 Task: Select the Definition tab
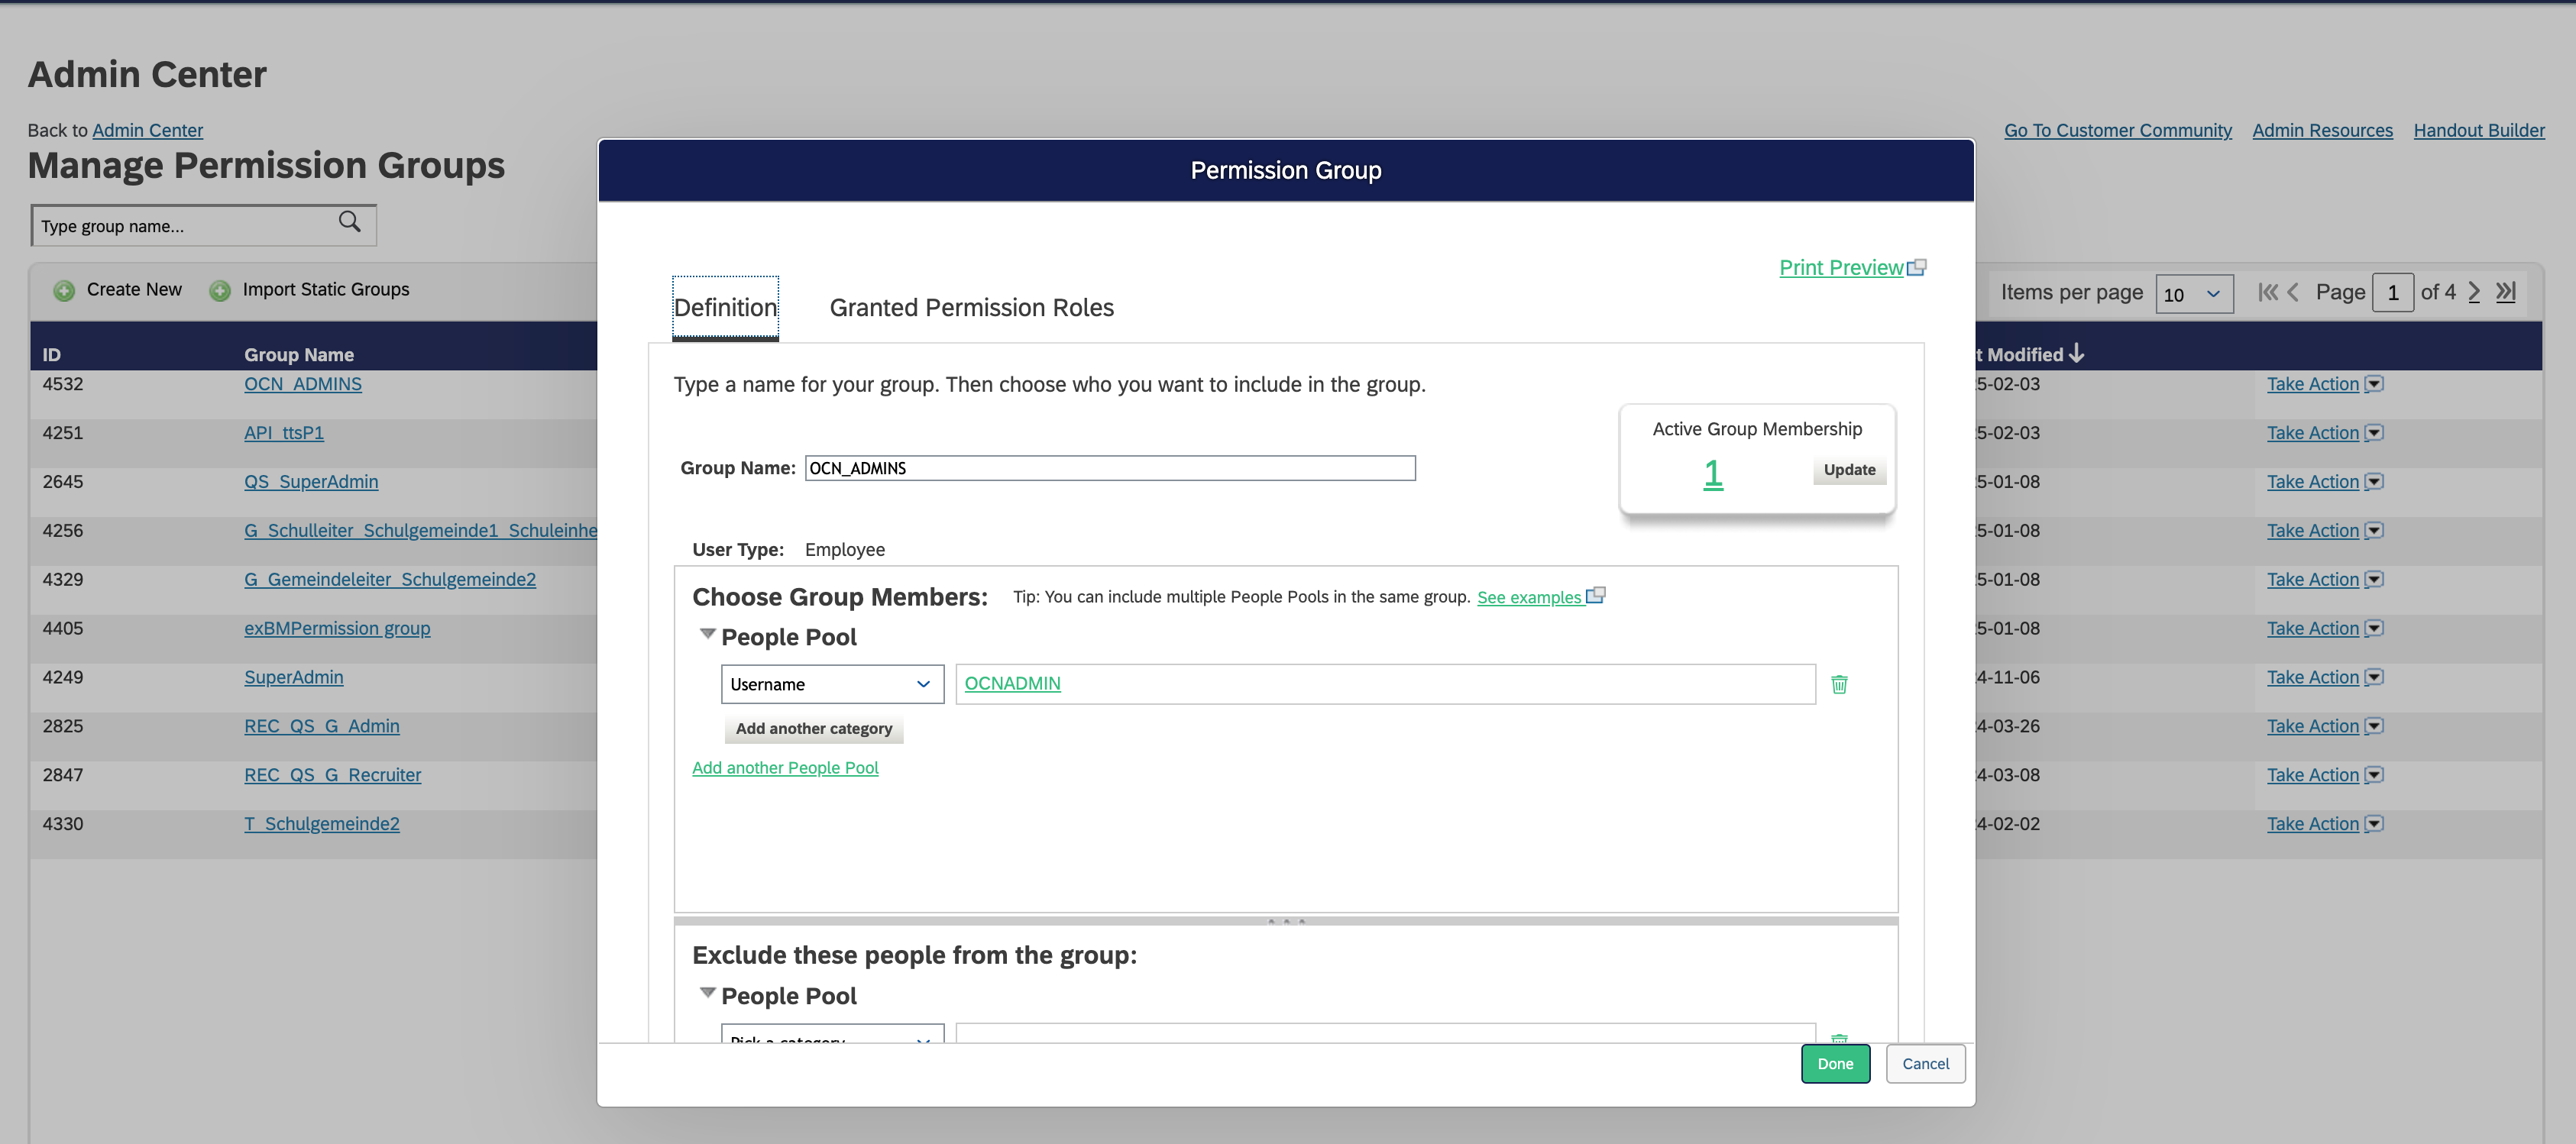pyautogui.click(x=725, y=308)
